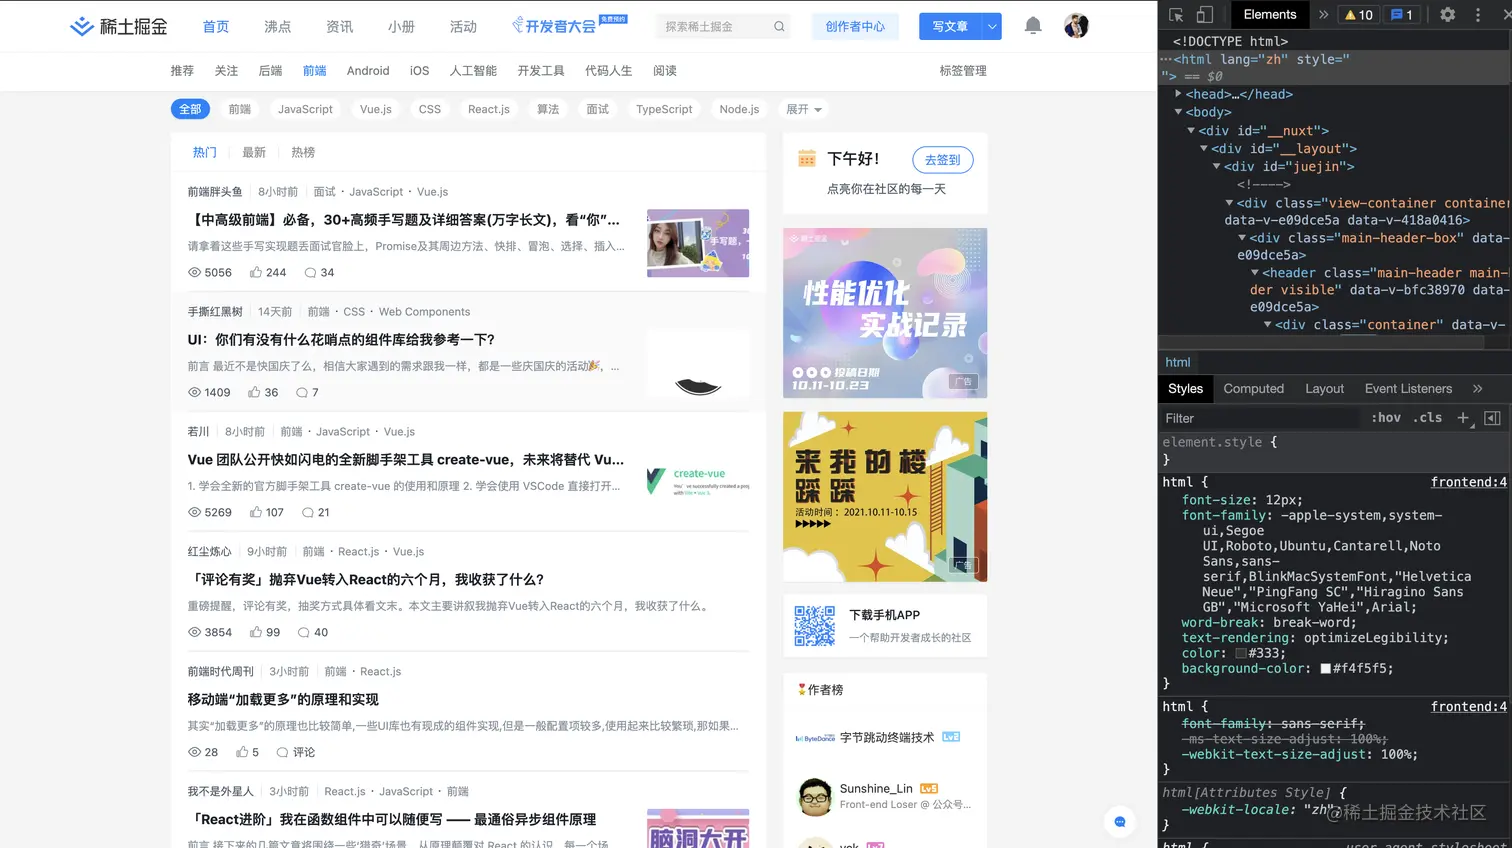1512x848 pixels.
Task: Toggle the computed styles sidebar icon
Action: (x=1492, y=418)
